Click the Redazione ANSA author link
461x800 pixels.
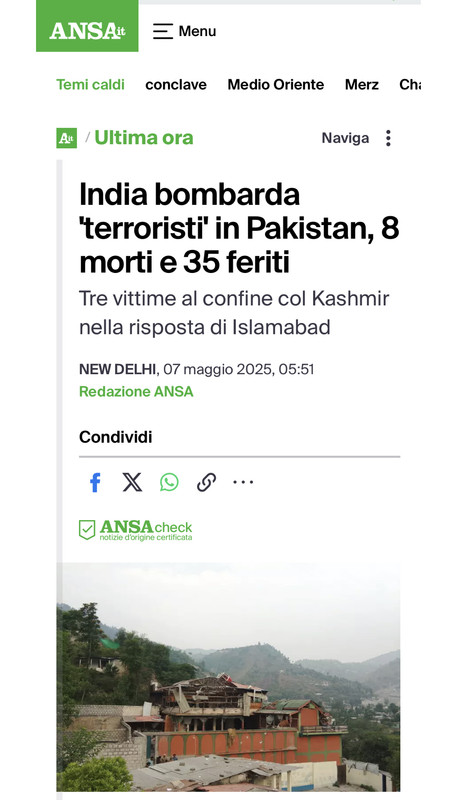(136, 392)
